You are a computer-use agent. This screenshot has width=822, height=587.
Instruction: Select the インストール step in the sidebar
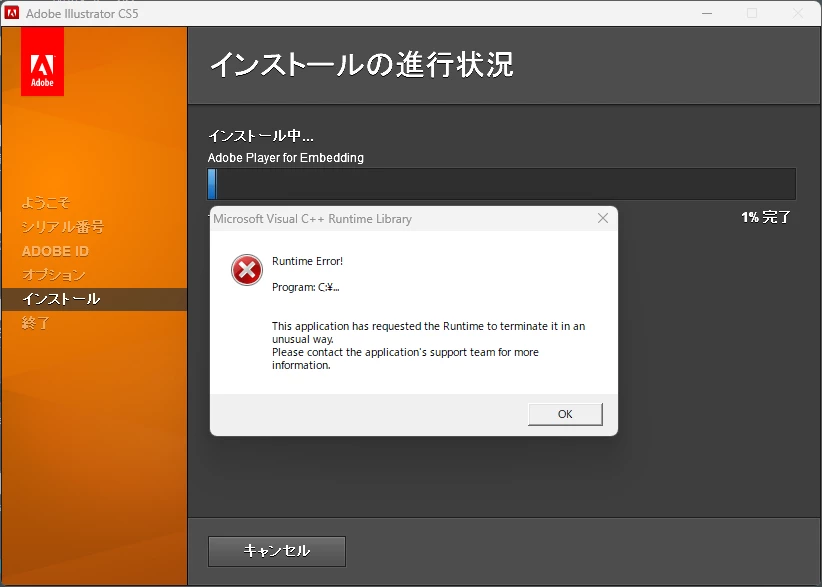click(x=94, y=299)
